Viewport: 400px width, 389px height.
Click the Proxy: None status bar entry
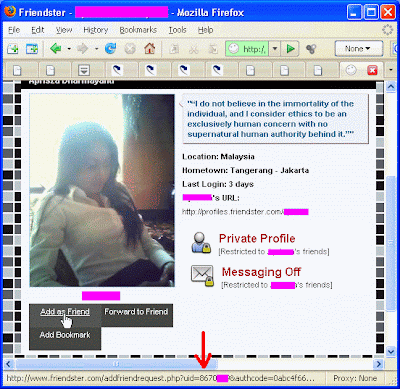pos(355,379)
